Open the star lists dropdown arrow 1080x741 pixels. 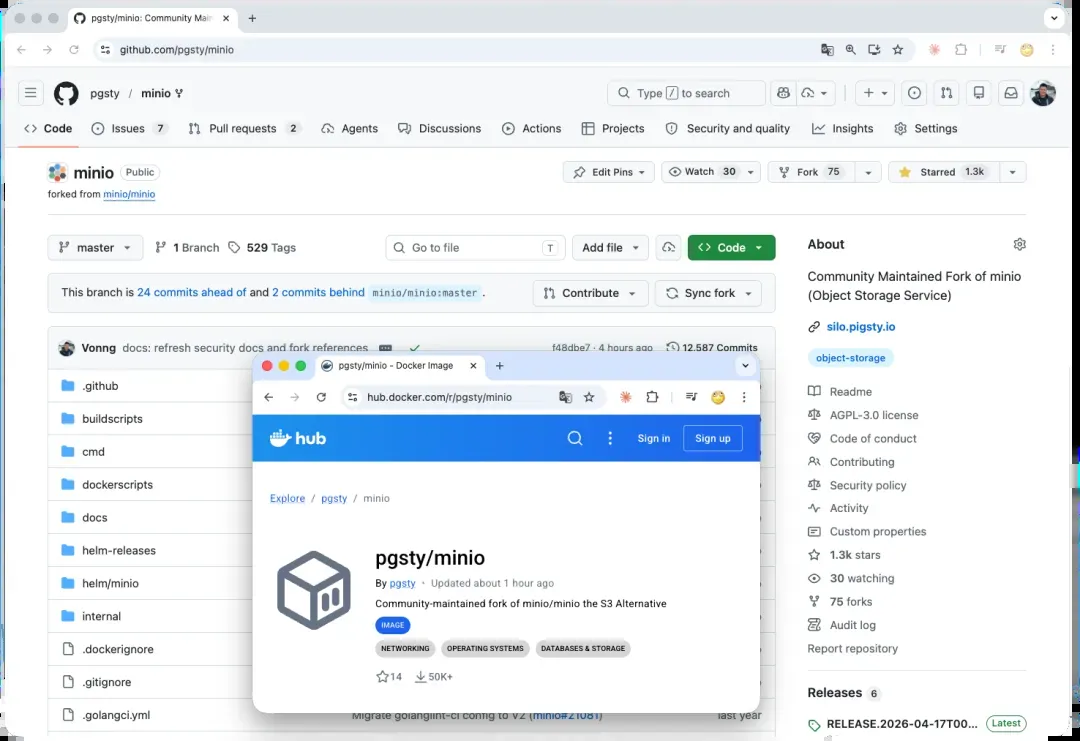point(1012,172)
